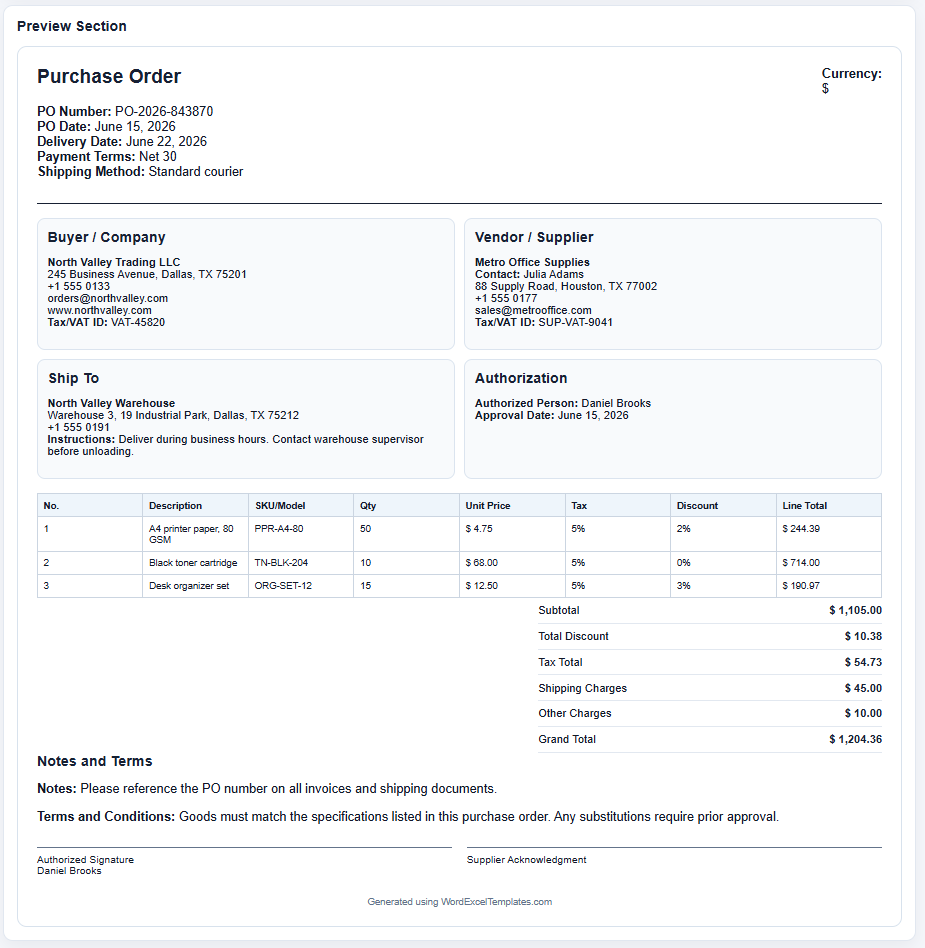
Task: Click the sales@metrooffice.com email
Action: point(533,310)
